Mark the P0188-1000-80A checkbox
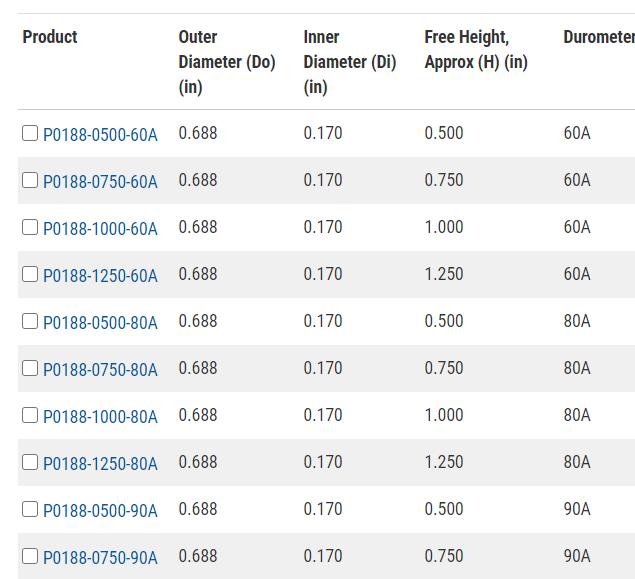Image resolution: width=635 pixels, height=579 pixels. (x=30, y=415)
